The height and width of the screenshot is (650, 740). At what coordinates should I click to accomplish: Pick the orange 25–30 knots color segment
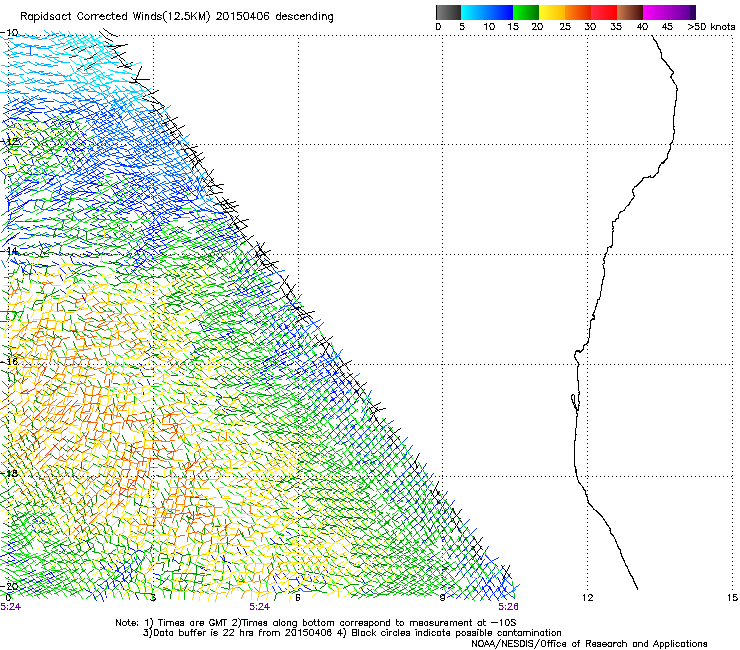578,12
